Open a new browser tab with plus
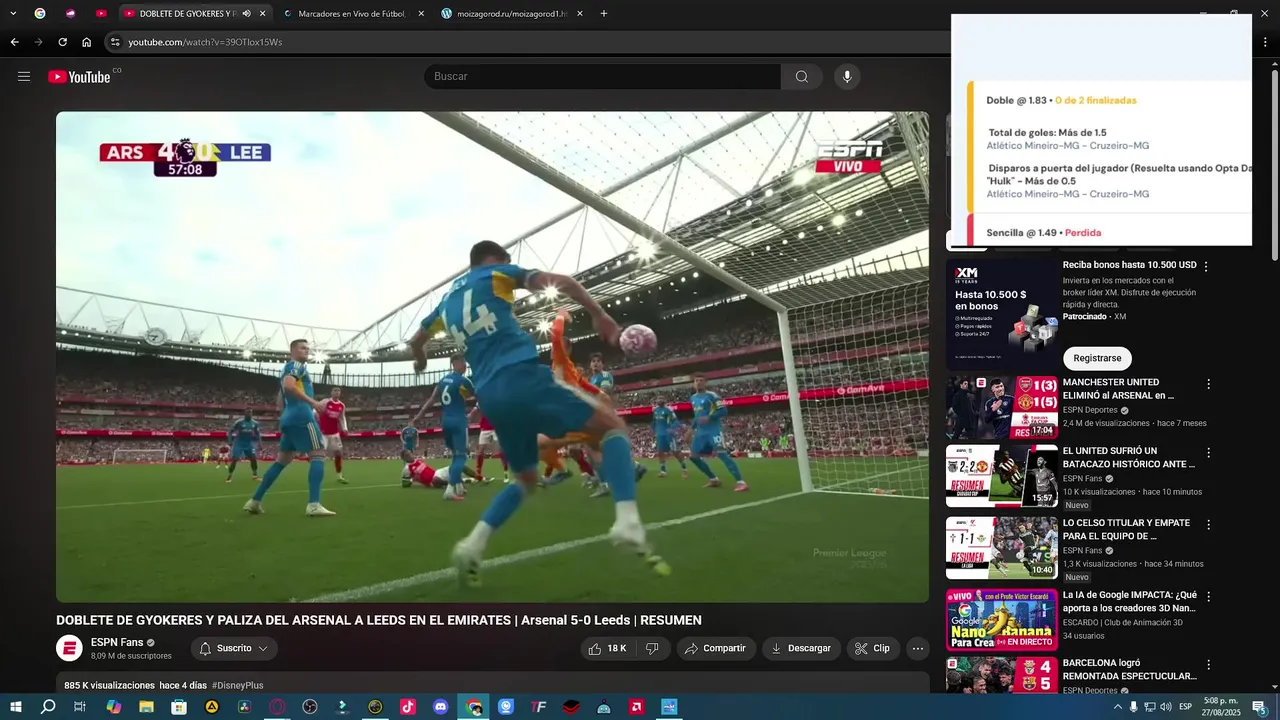Screen dimensions: 1280x720 (x=604, y=14)
